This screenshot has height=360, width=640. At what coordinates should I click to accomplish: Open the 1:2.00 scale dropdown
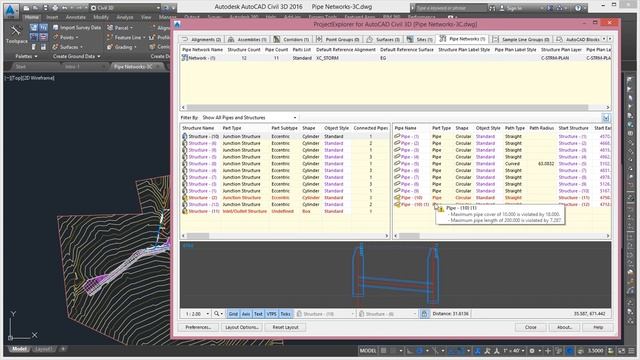(197, 314)
